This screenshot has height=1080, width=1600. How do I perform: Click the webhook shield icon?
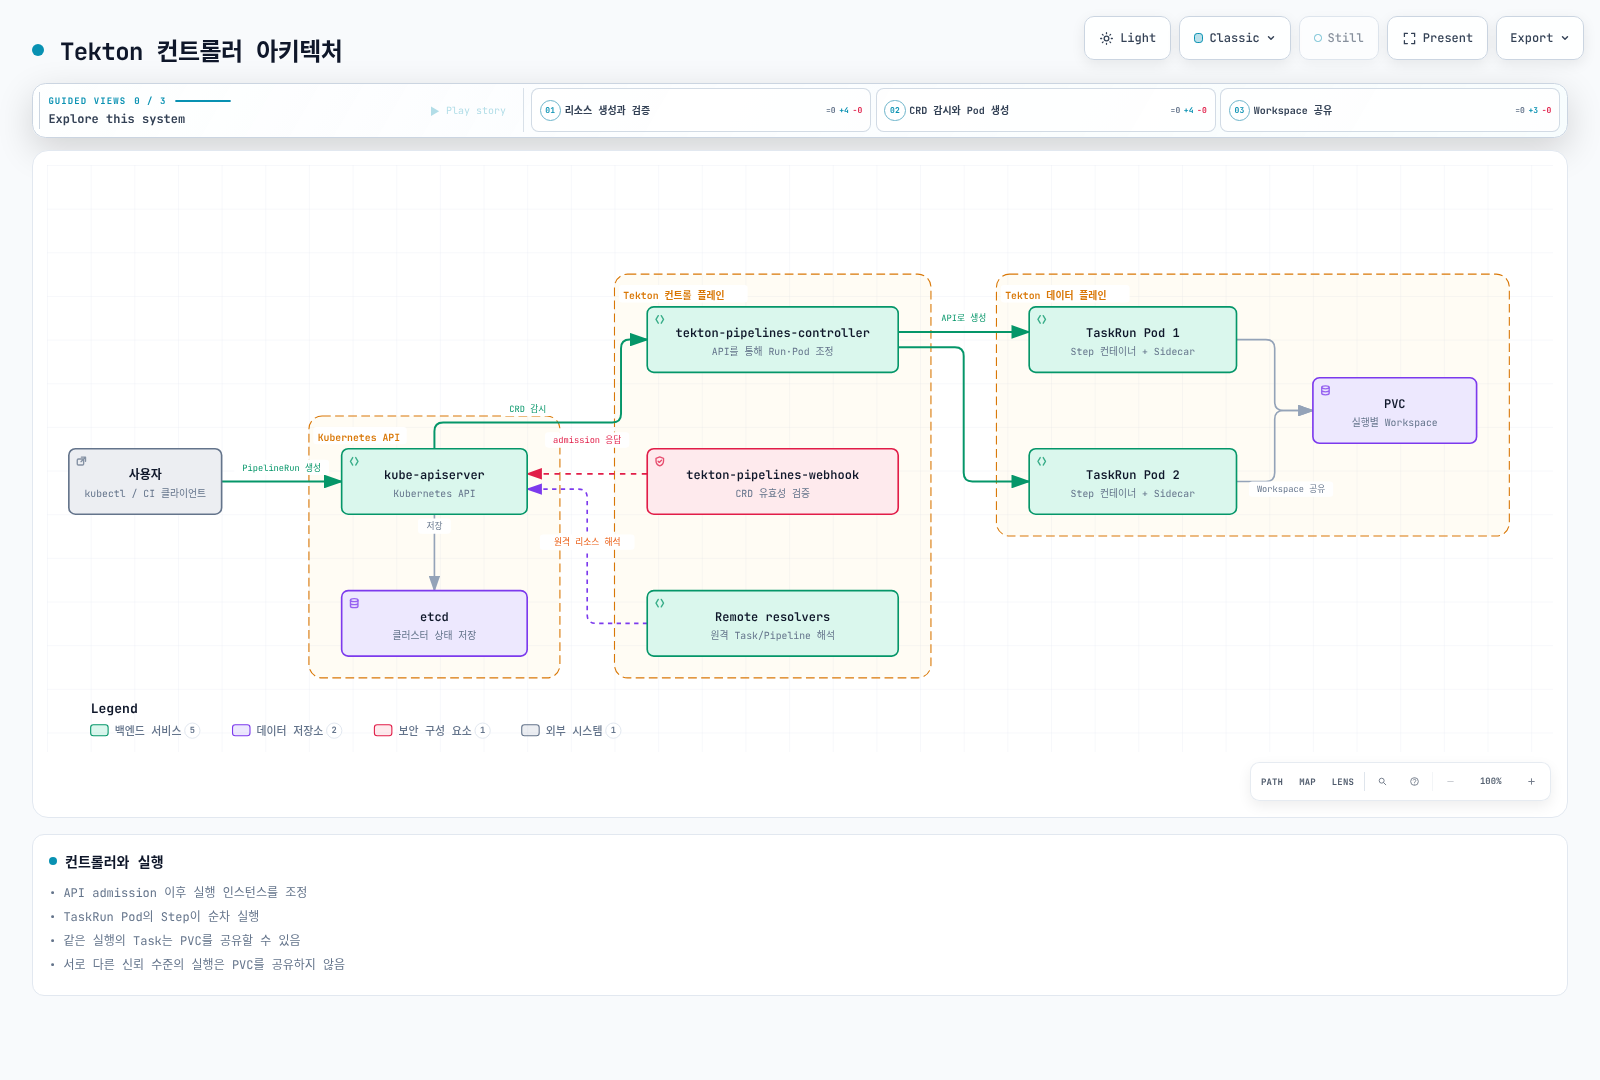pyautogui.click(x=660, y=461)
